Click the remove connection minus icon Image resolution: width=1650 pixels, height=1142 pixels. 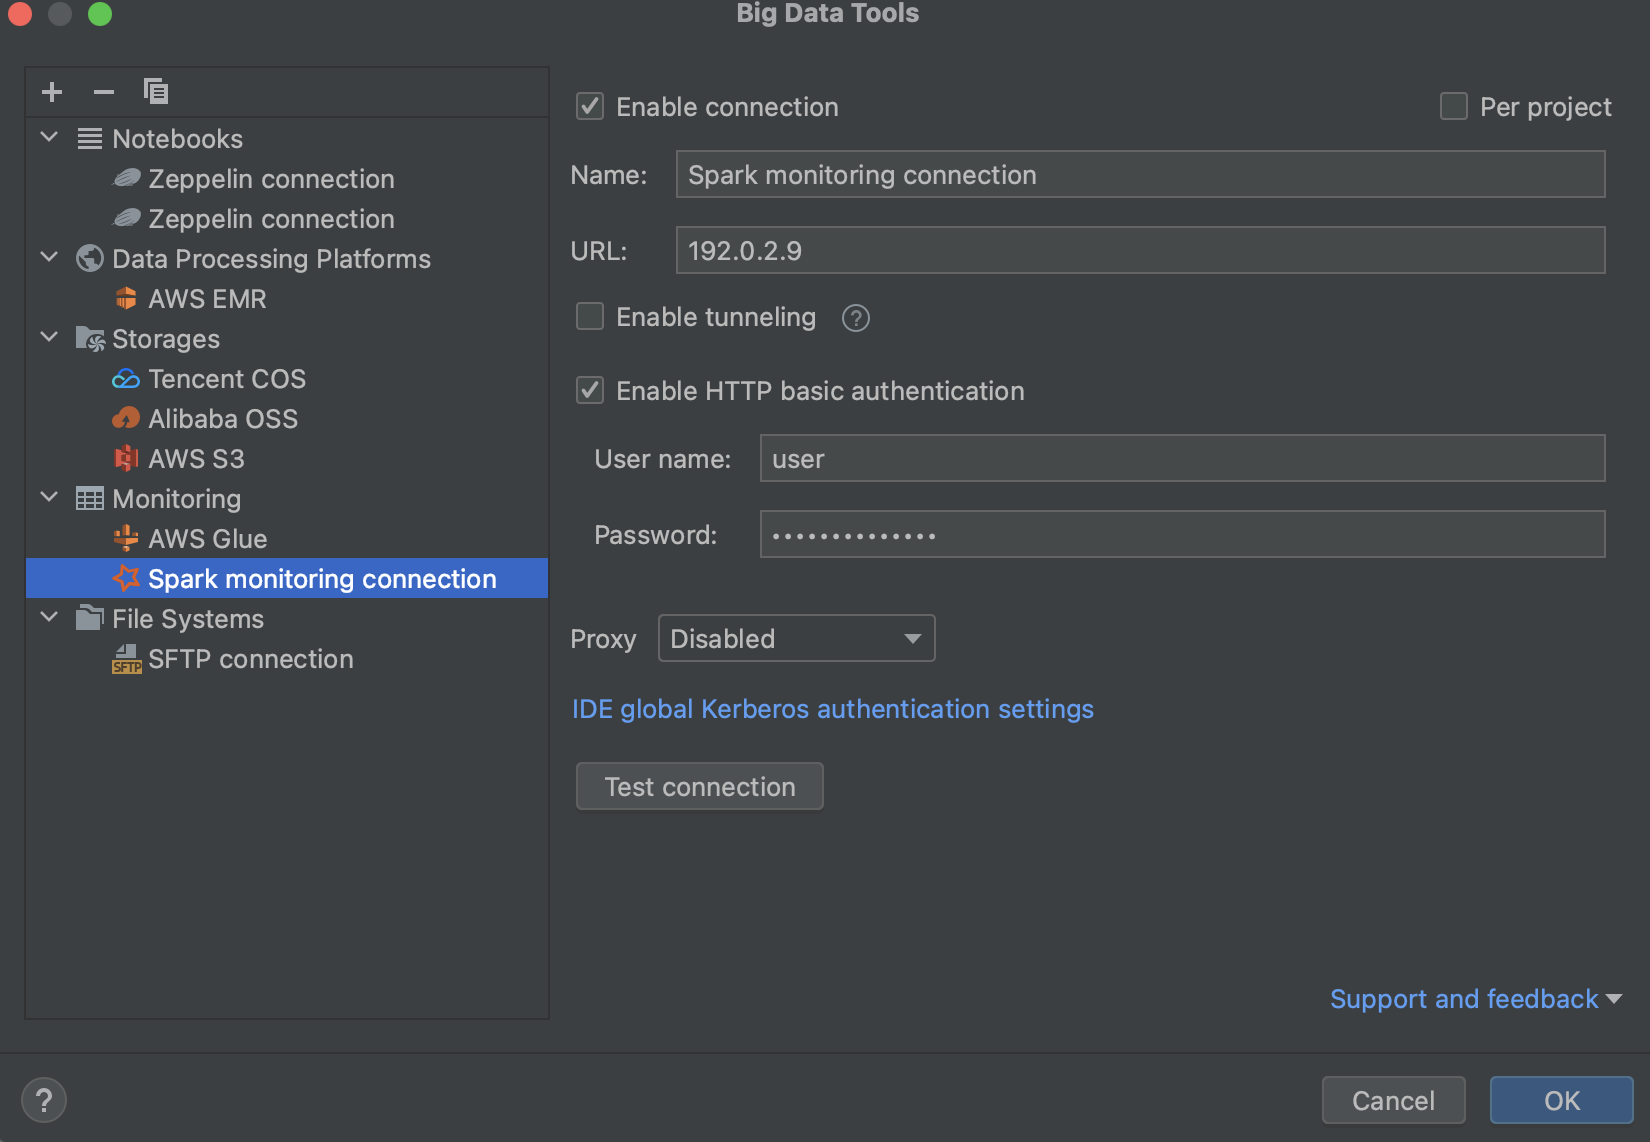[103, 91]
